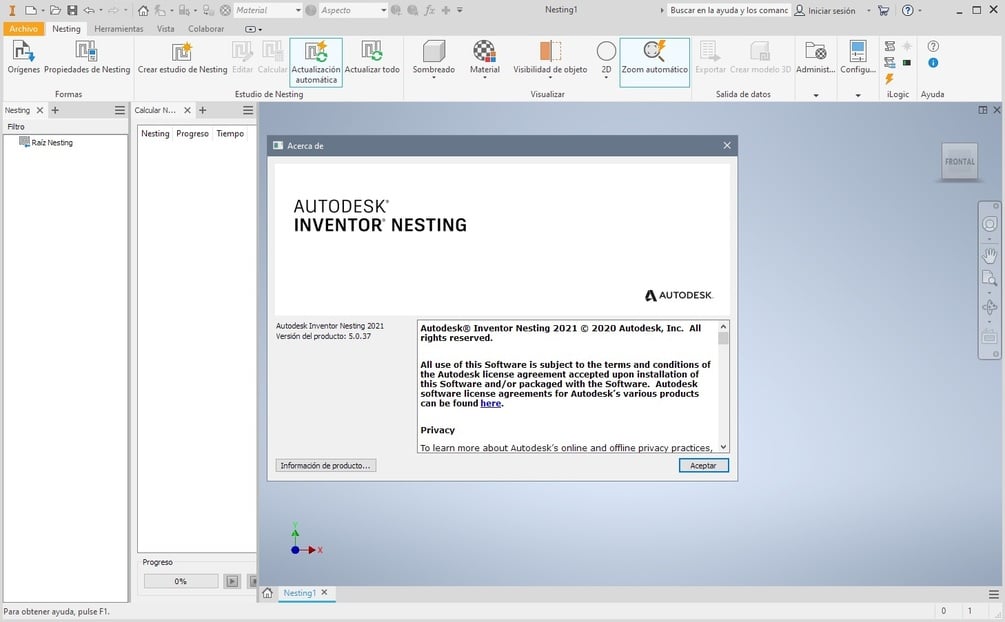Screen dimensions: 1005x622
Task: Open Propiedades de Nesting
Action: (87, 56)
